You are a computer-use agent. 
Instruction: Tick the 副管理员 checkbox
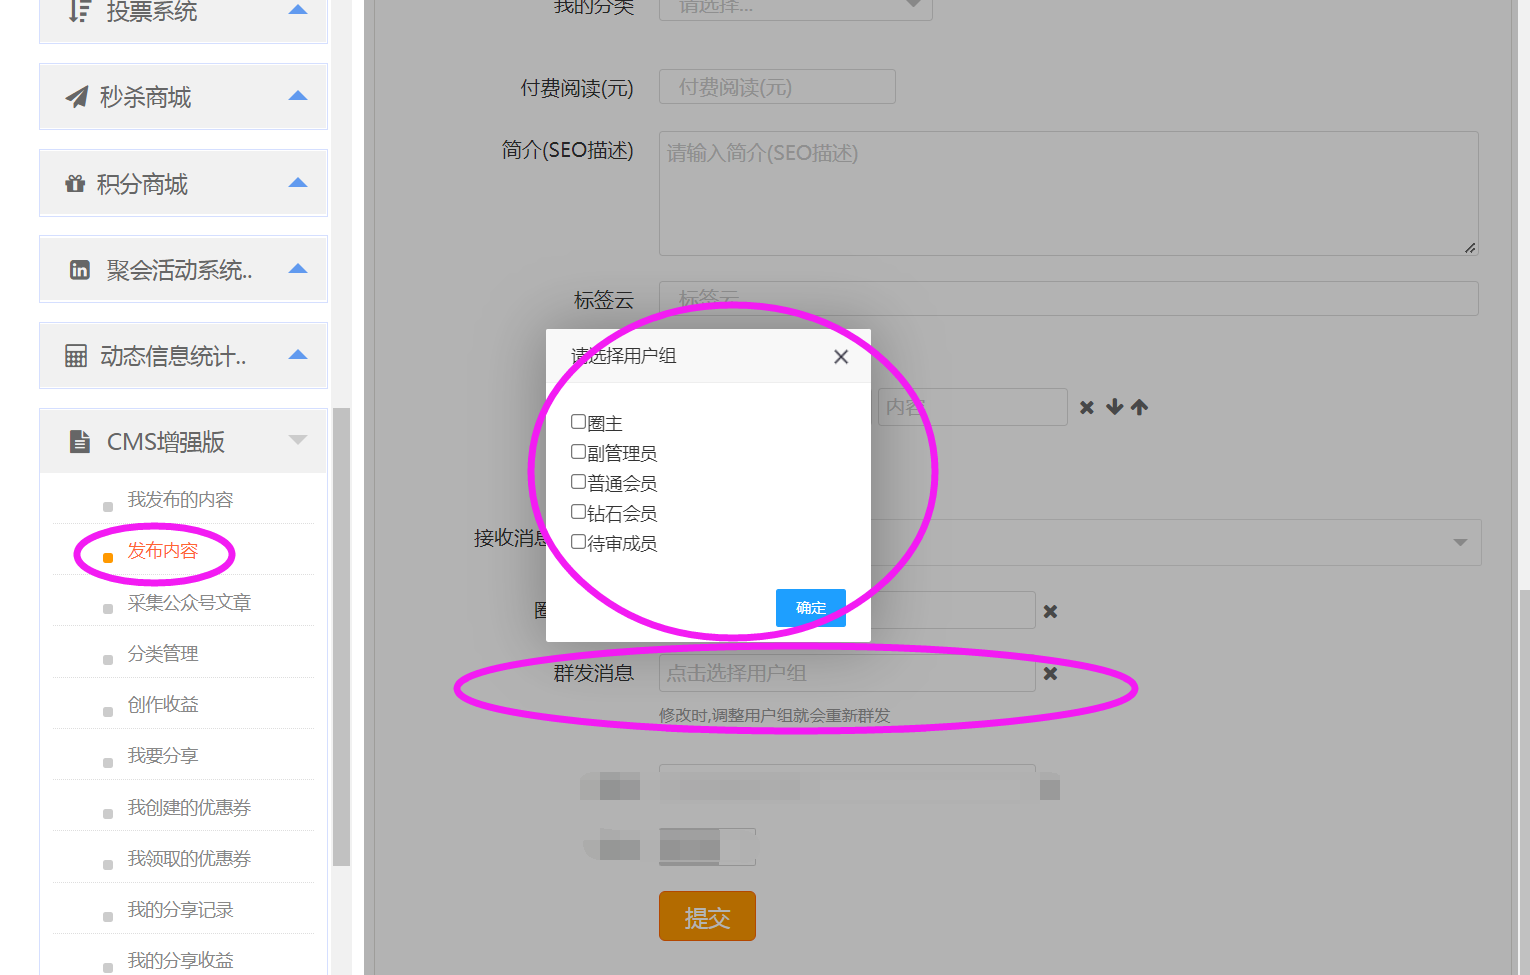pyautogui.click(x=578, y=452)
